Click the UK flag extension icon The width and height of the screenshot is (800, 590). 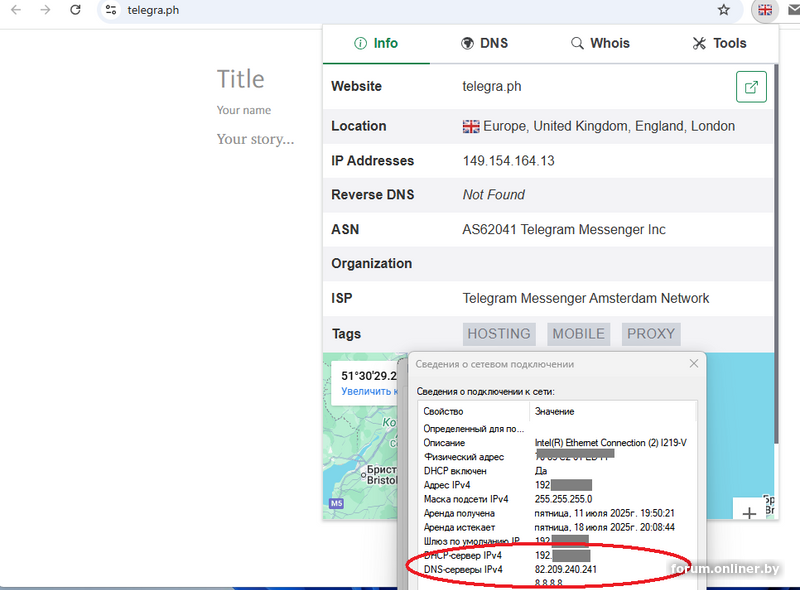click(765, 10)
